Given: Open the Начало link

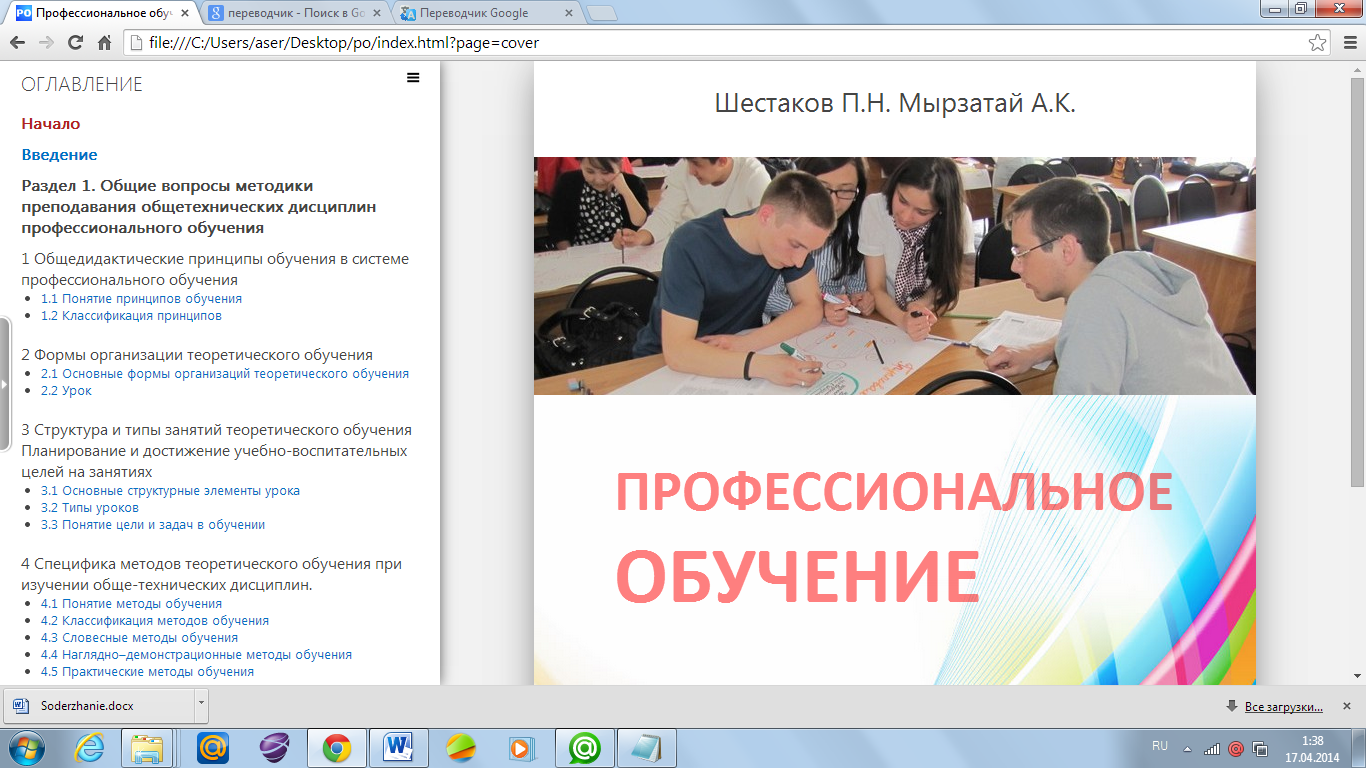Looking at the screenshot, I should 51,124.
